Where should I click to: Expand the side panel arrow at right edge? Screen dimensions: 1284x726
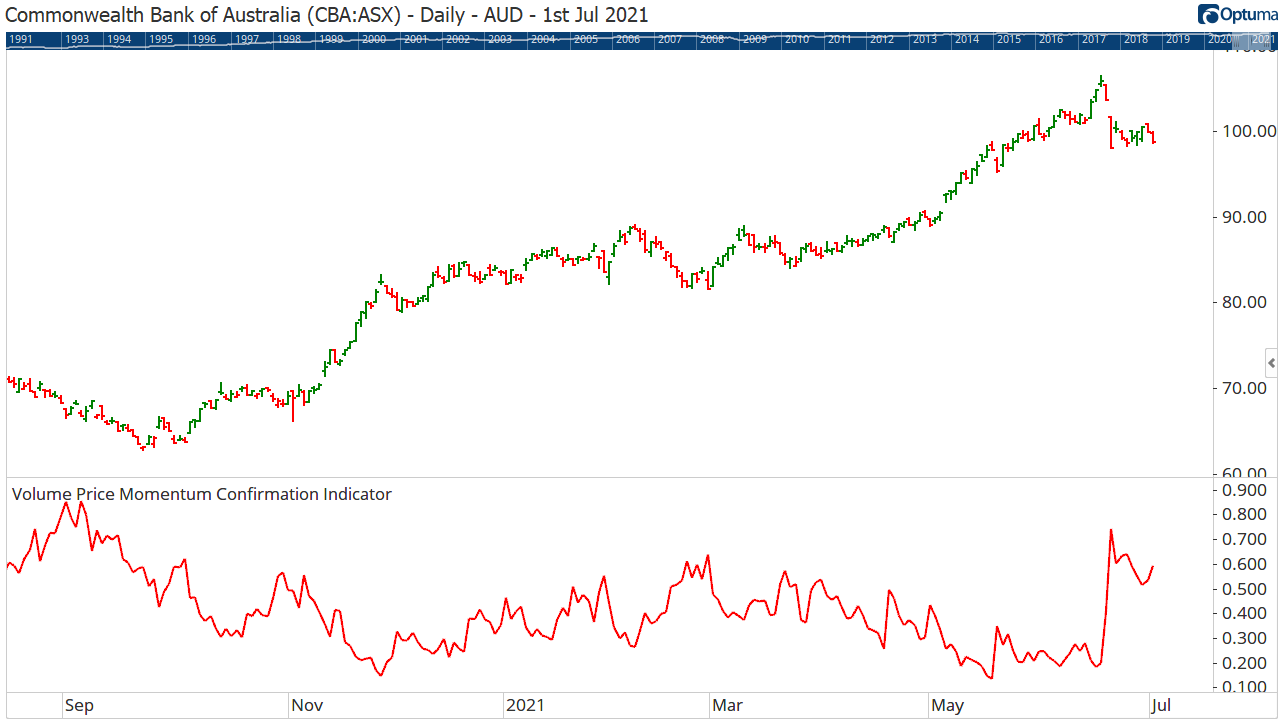coord(1271,362)
